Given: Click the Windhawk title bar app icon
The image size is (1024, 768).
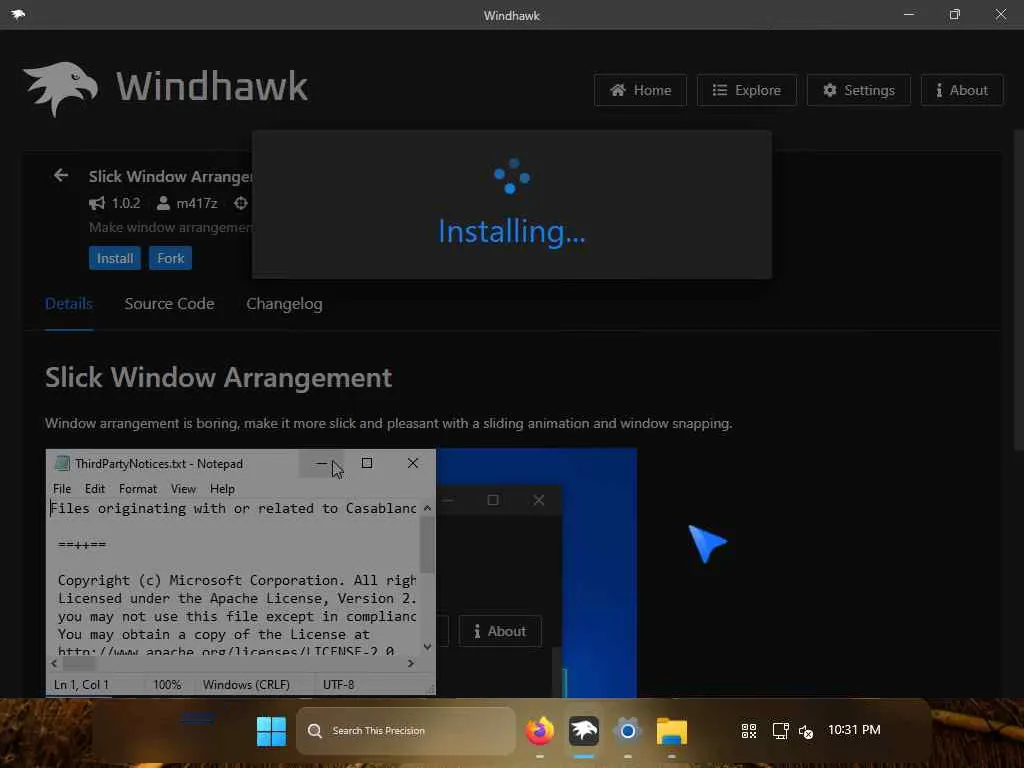Looking at the screenshot, I should (x=18, y=14).
